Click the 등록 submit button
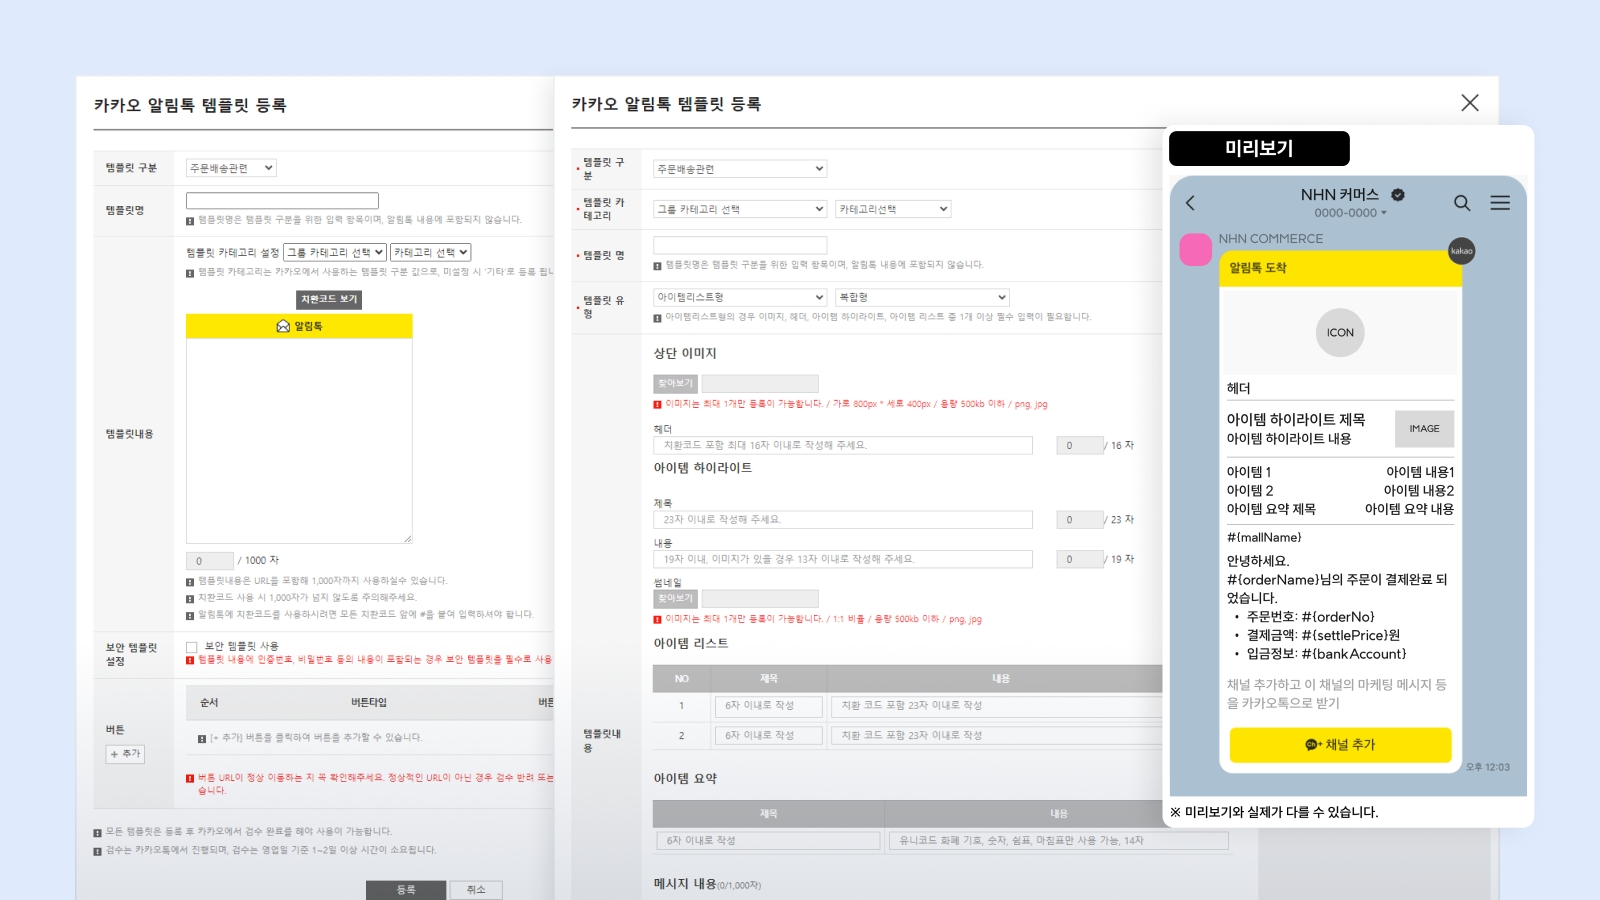 (x=405, y=889)
